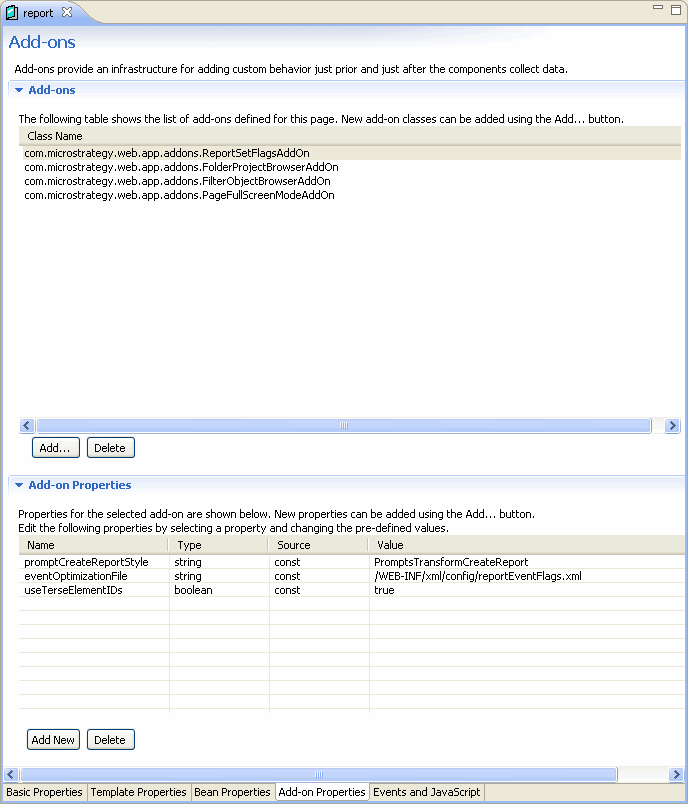
Task: Switch to Events and JavaScript tab
Action: (427, 792)
